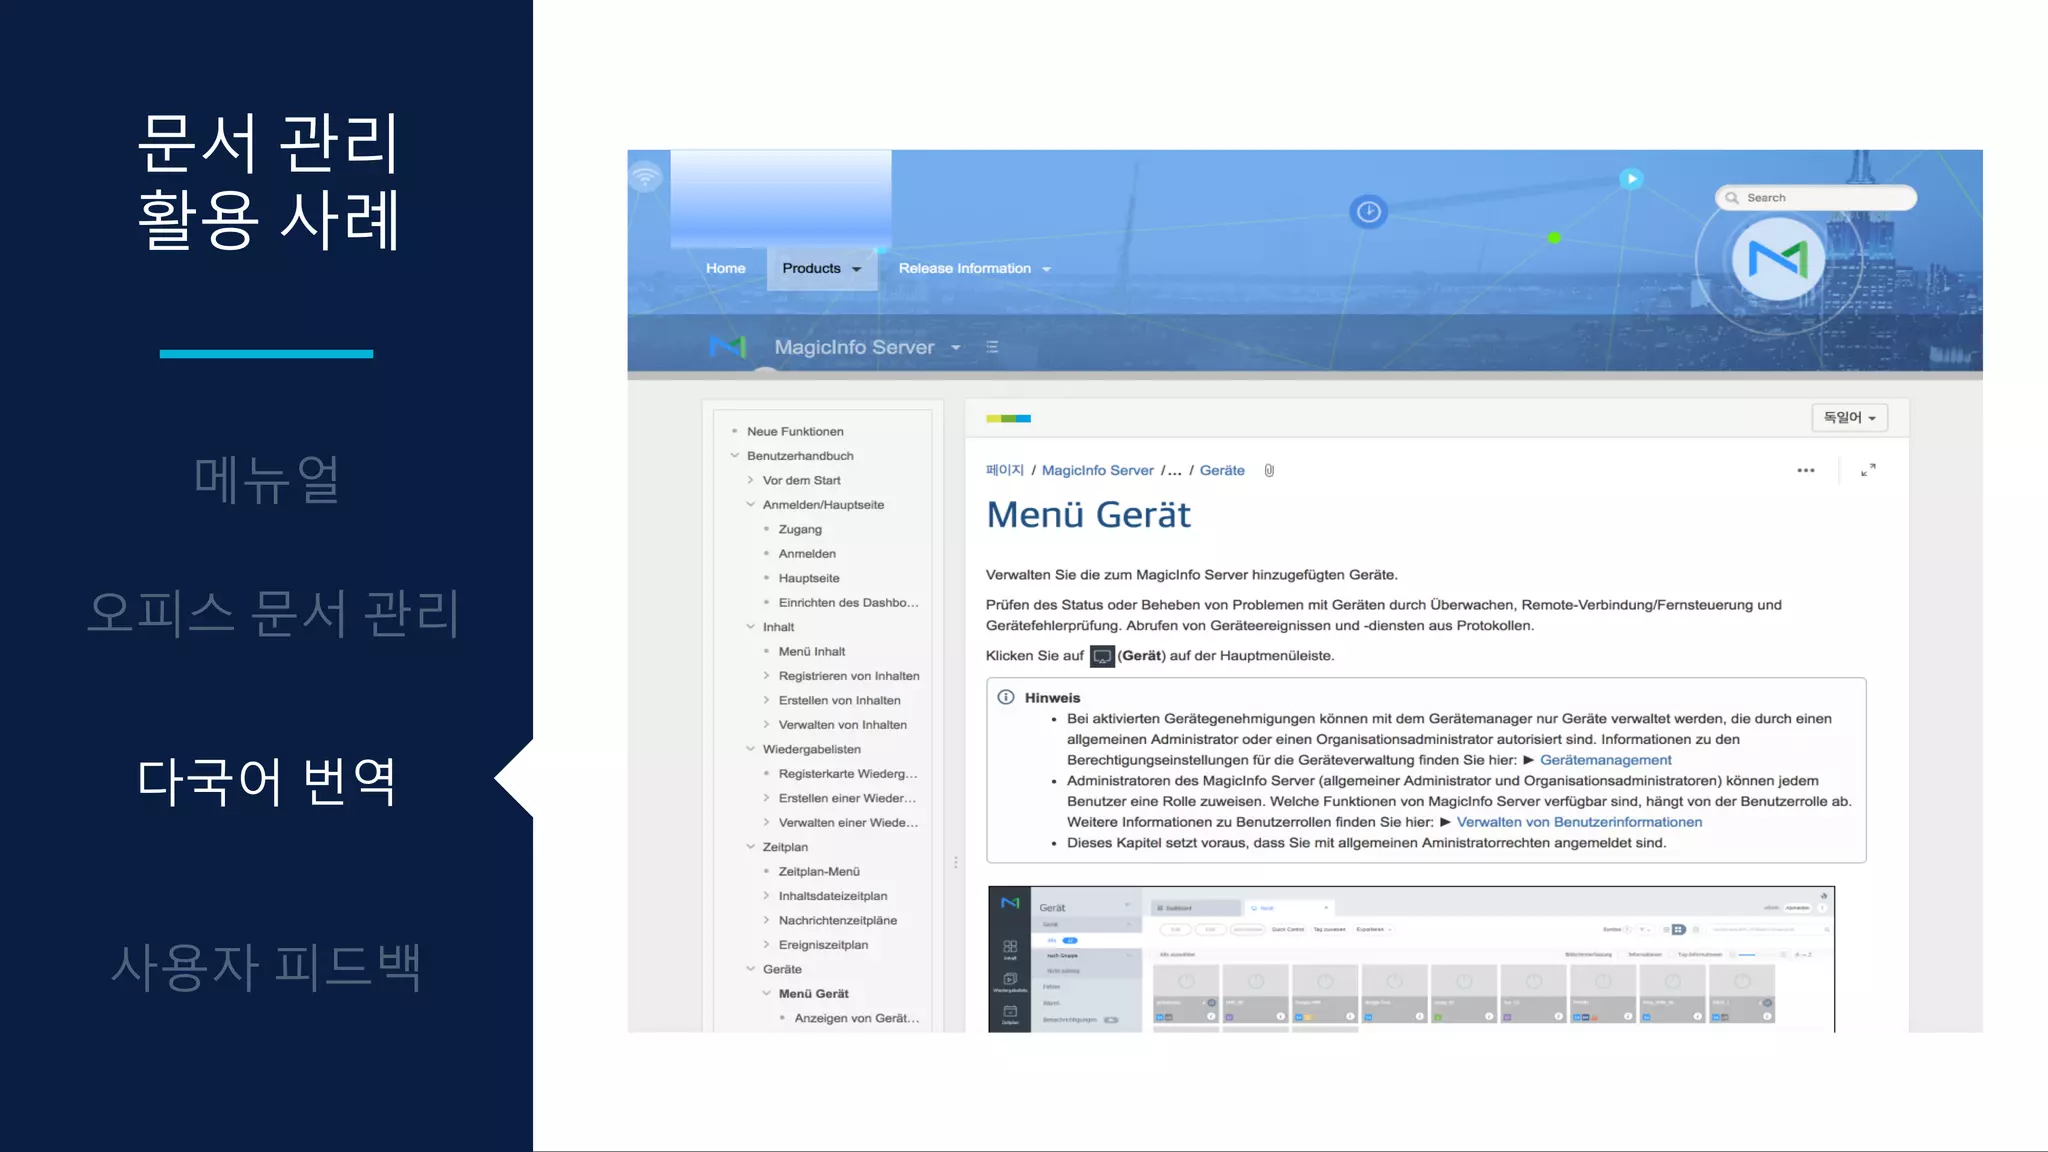The height and width of the screenshot is (1152, 2048).
Task: Collapse the Benutzerhandbuch tree node
Action: click(x=735, y=456)
